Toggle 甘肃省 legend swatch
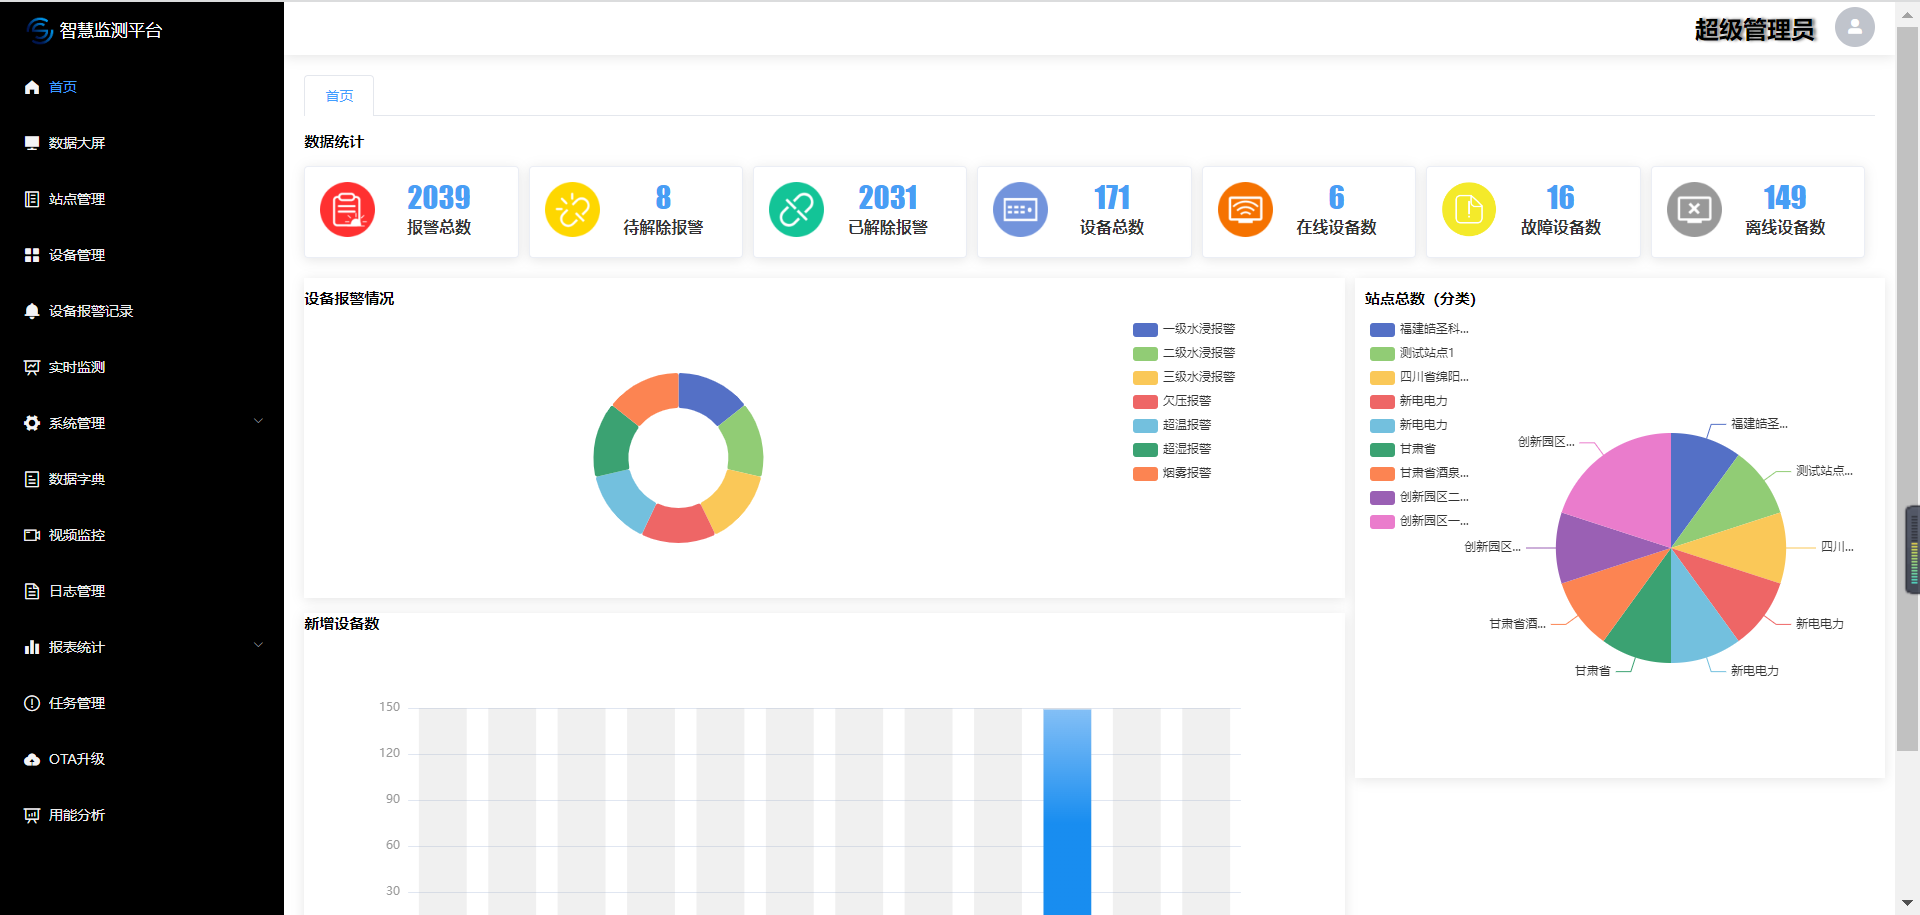 [x=1382, y=449]
